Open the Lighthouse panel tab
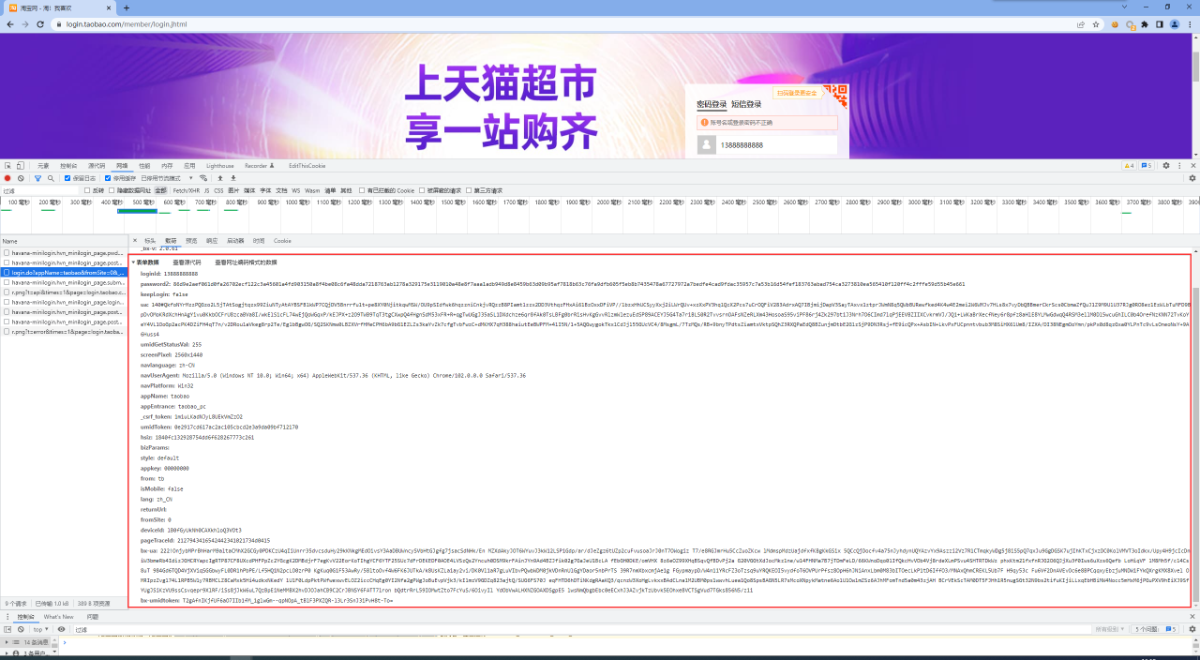 220,166
